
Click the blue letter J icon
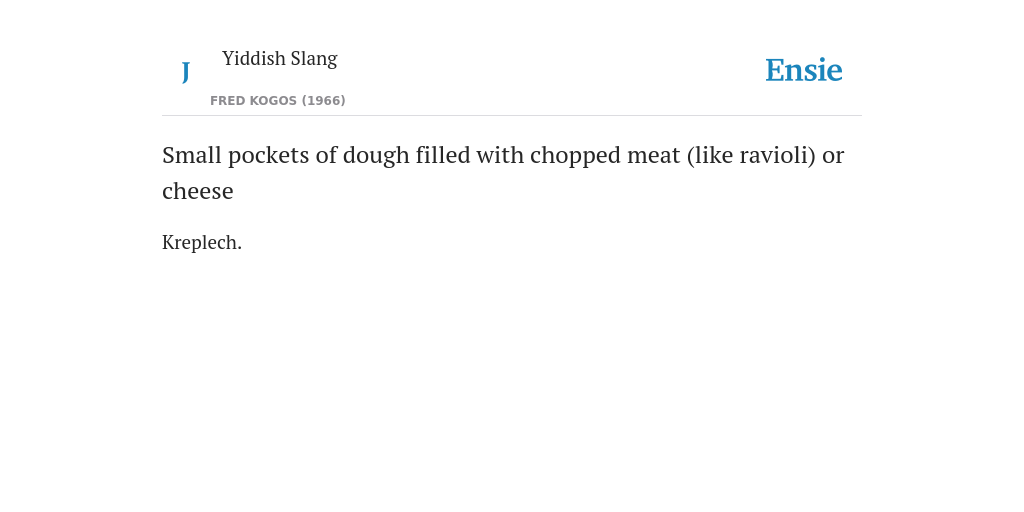tap(186, 72)
